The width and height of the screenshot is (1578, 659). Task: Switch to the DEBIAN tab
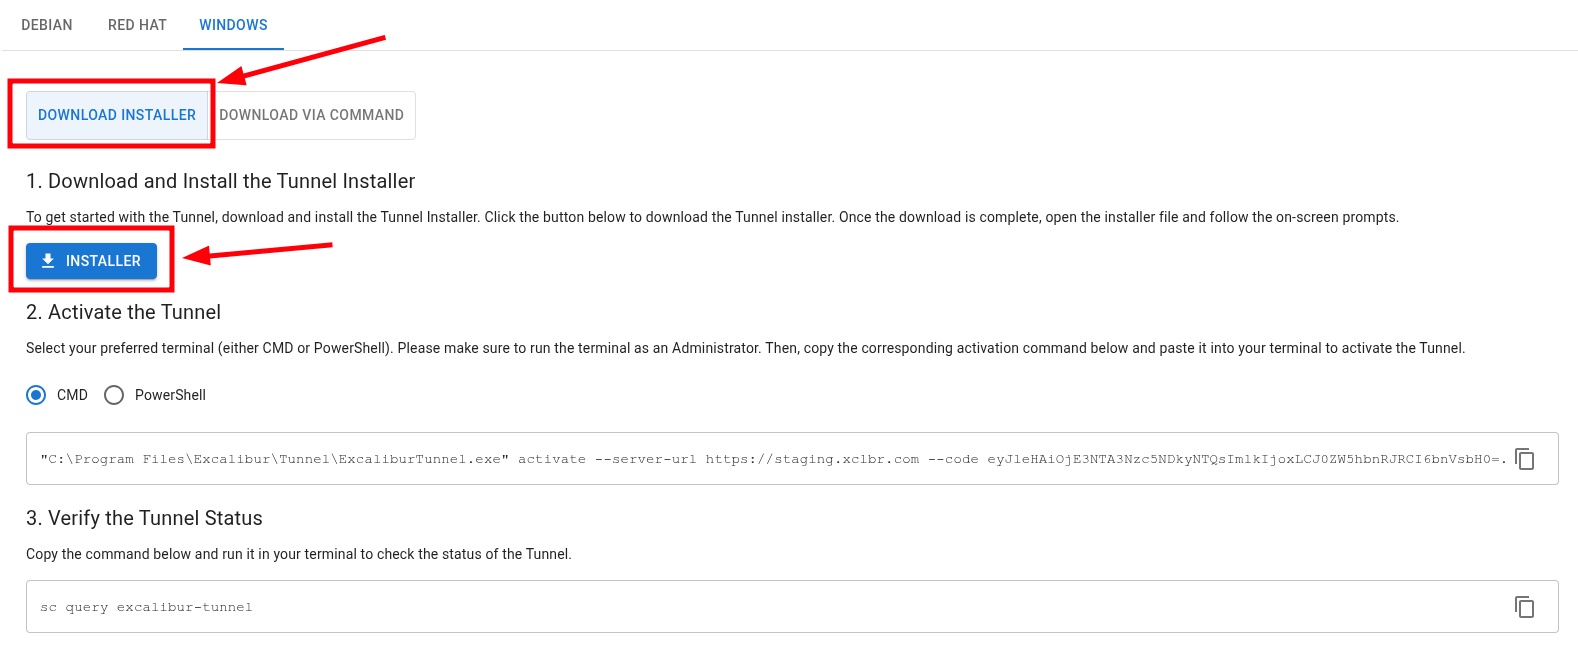pos(47,25)
